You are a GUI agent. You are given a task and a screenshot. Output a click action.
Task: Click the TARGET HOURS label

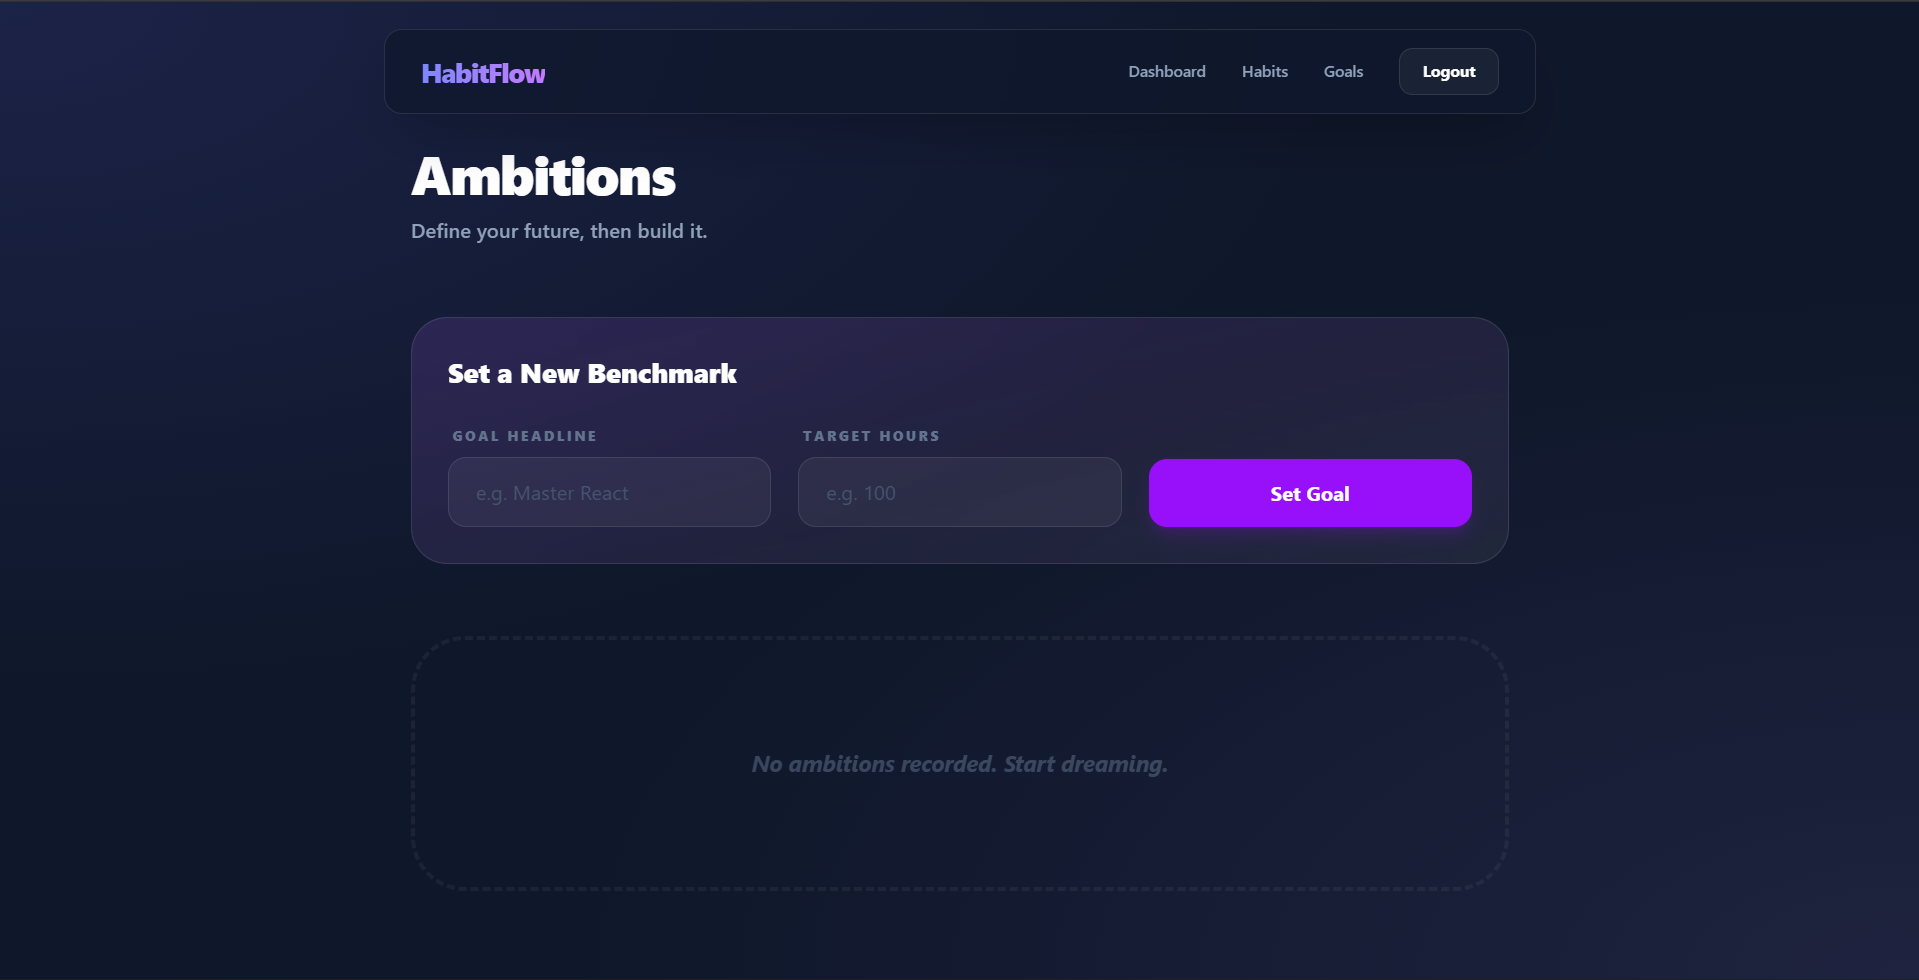(x=870, y=436)
